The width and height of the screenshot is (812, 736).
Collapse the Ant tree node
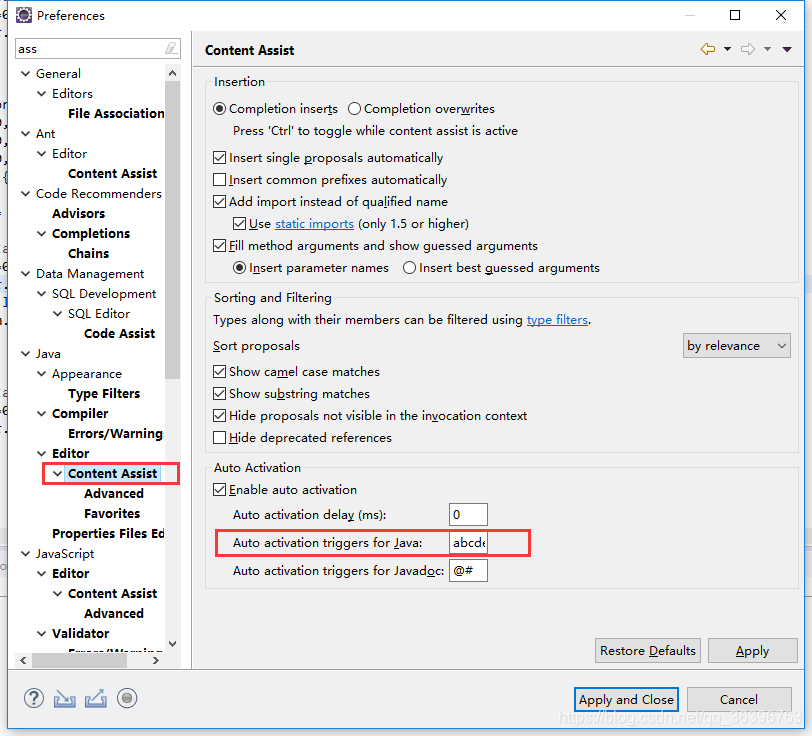click(x=25, y=134)
